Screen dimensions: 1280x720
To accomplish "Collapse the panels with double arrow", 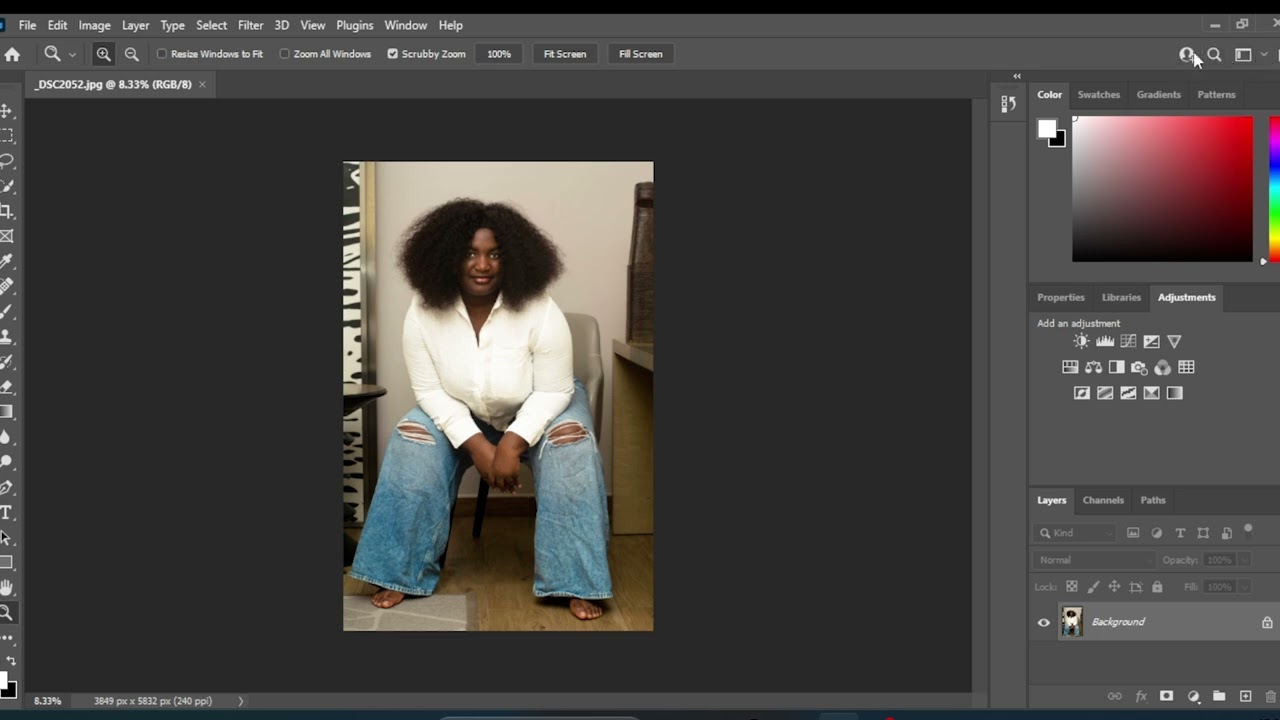I will coord(1017,76).
